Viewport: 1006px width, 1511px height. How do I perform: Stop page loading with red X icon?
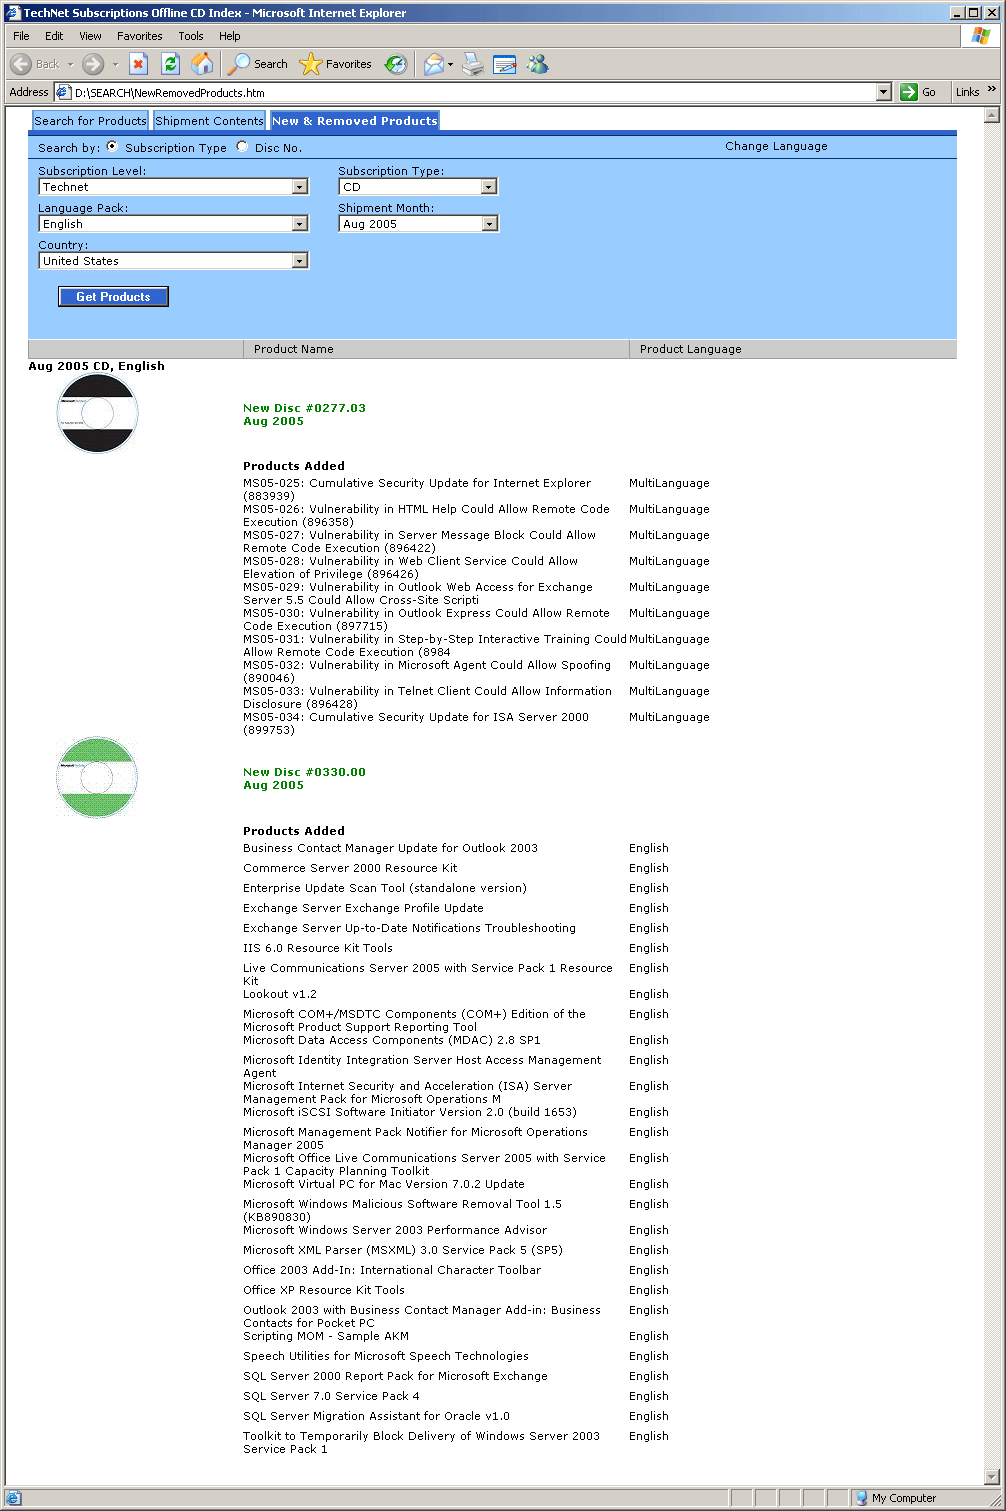(x=139, y=64)
